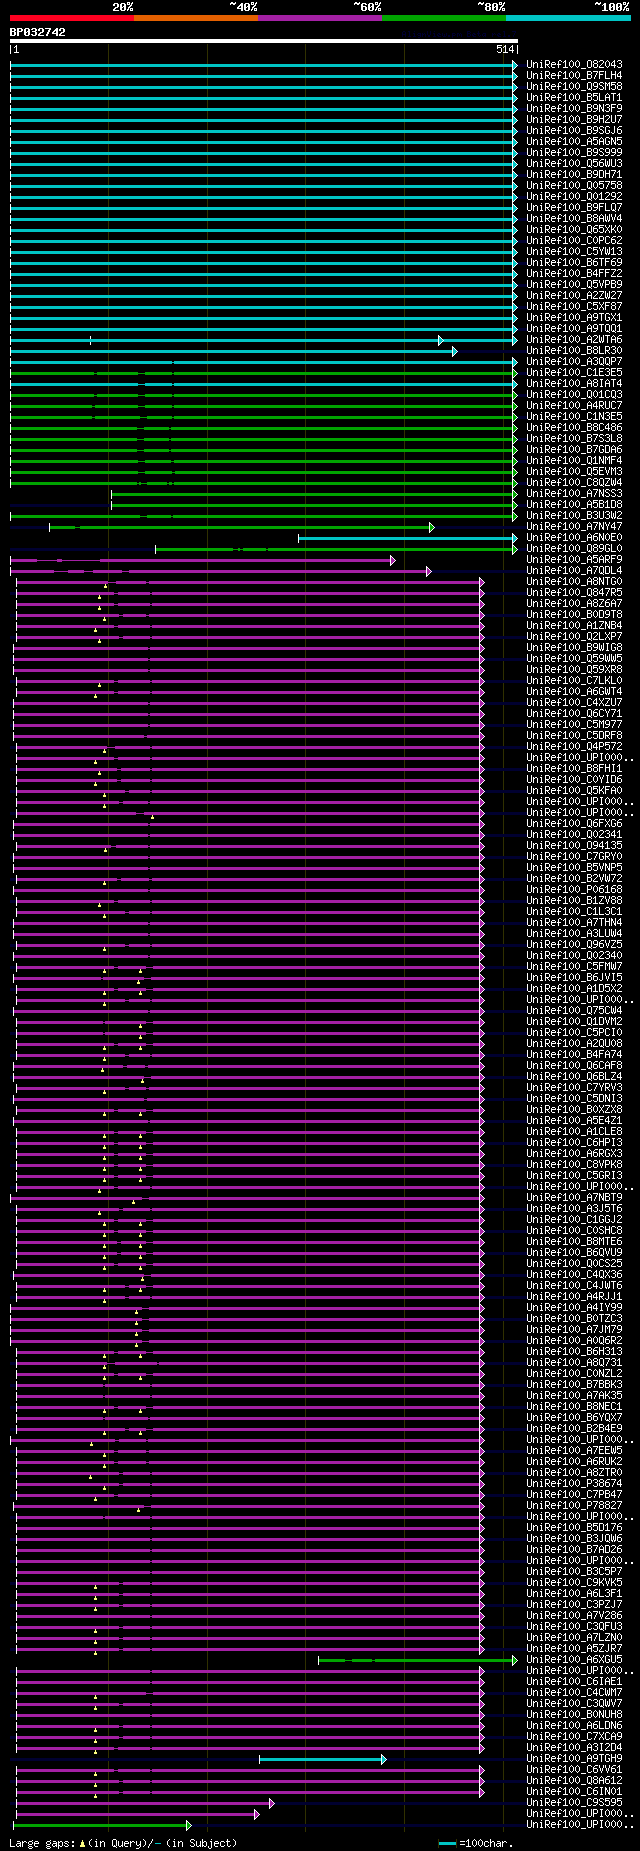Image resolution: width=640 pixels, height=1851 pixels.
Task: Select hit UniRef100_C9S595
Action: tap(574, 1802)
